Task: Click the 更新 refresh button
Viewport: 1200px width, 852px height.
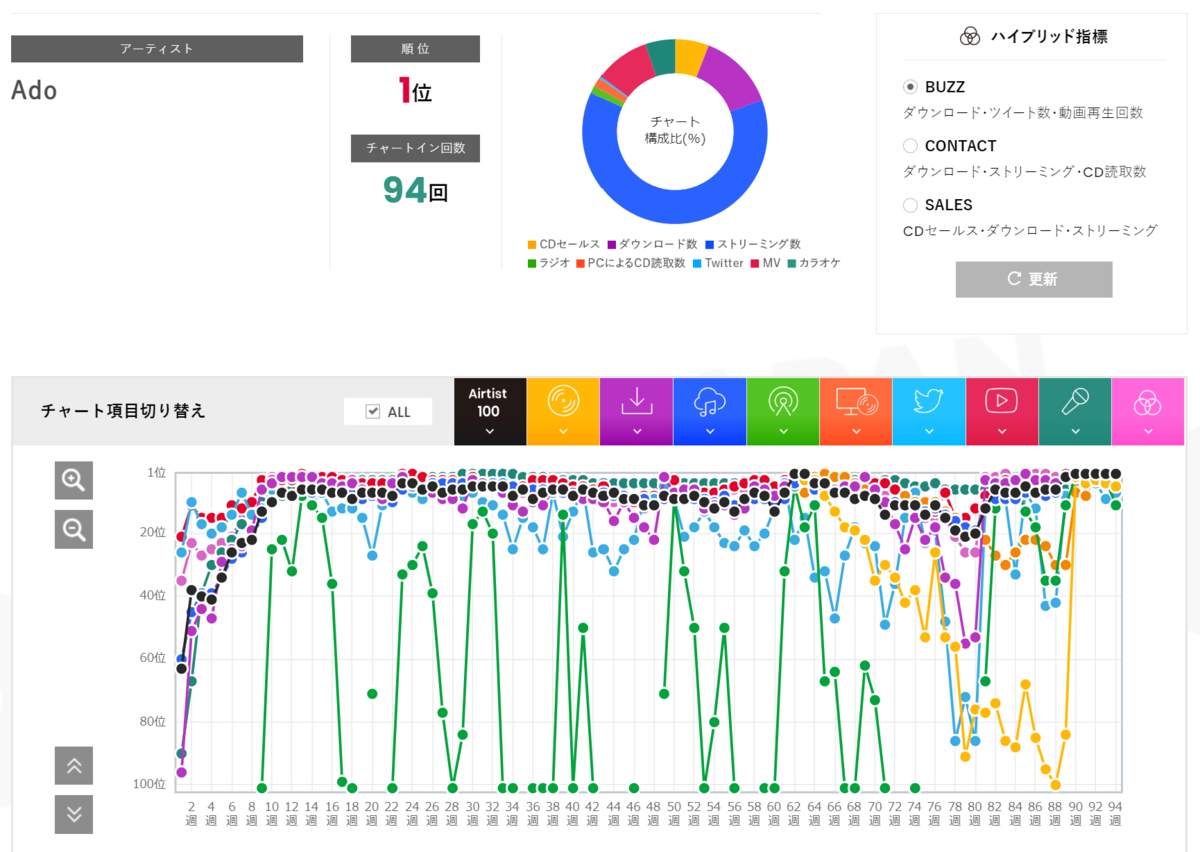Action: (1034, 279)
